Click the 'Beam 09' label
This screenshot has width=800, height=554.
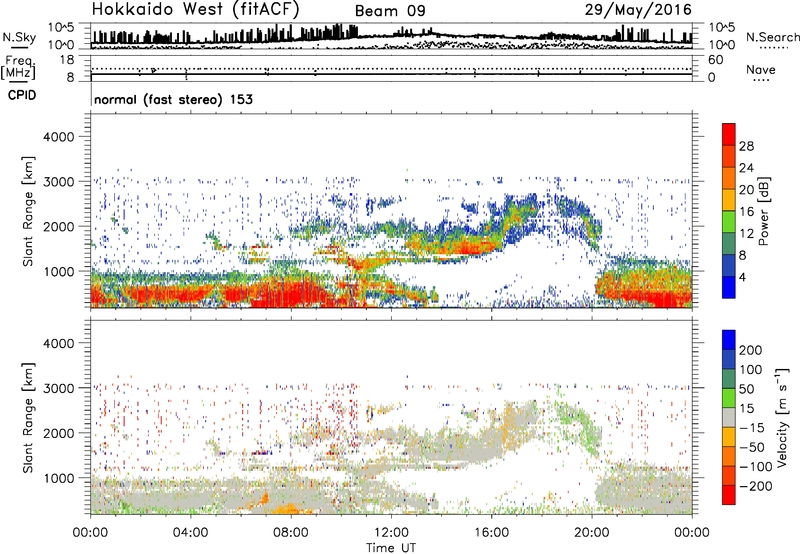pos(390,11)
